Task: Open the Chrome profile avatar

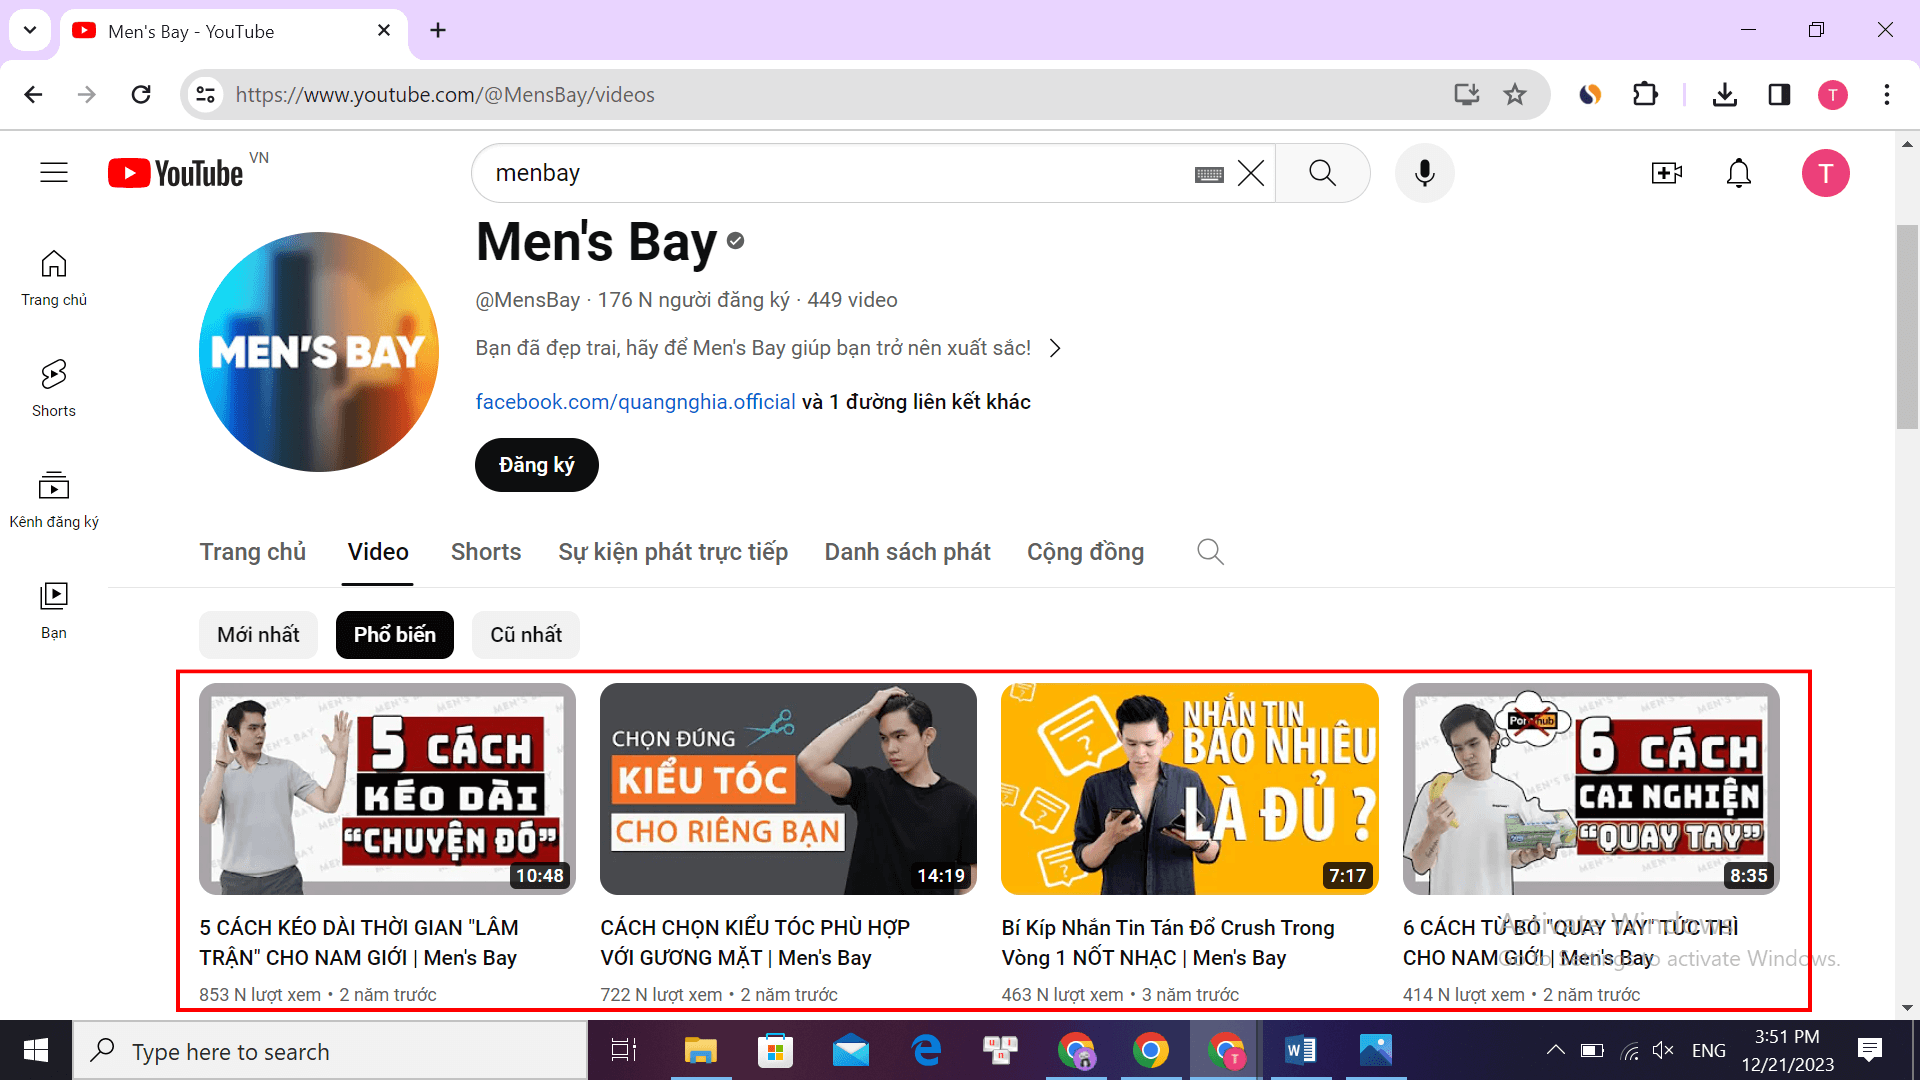Action: click(1832, 94)
